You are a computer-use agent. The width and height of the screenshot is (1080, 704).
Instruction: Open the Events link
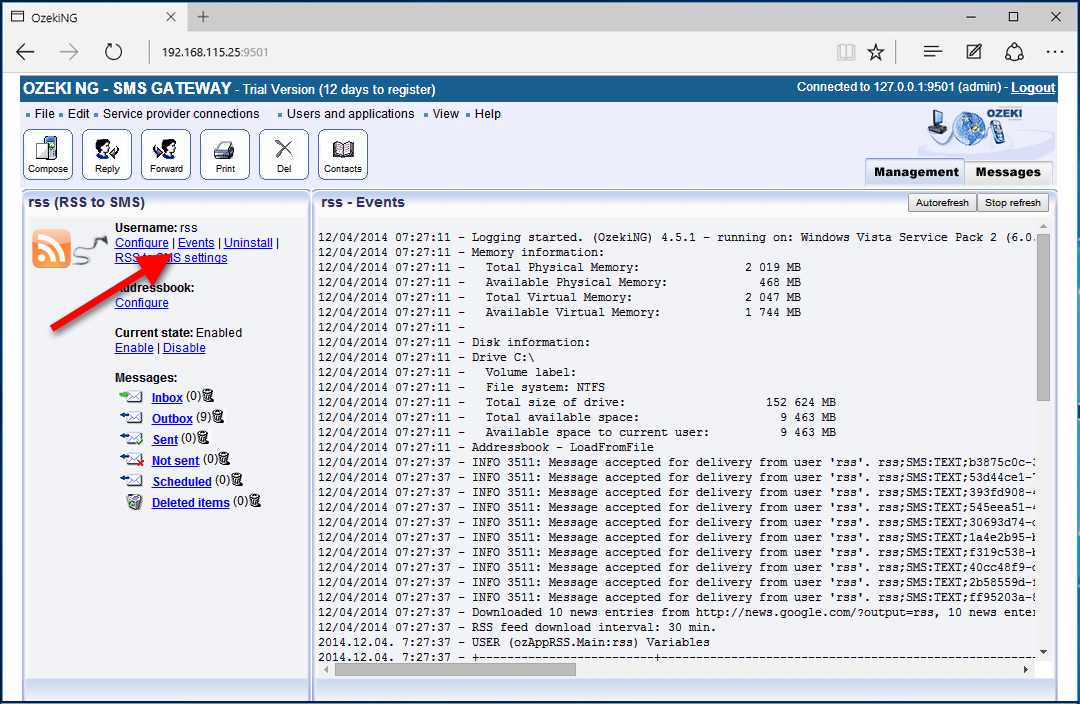[x=196, y=242]
